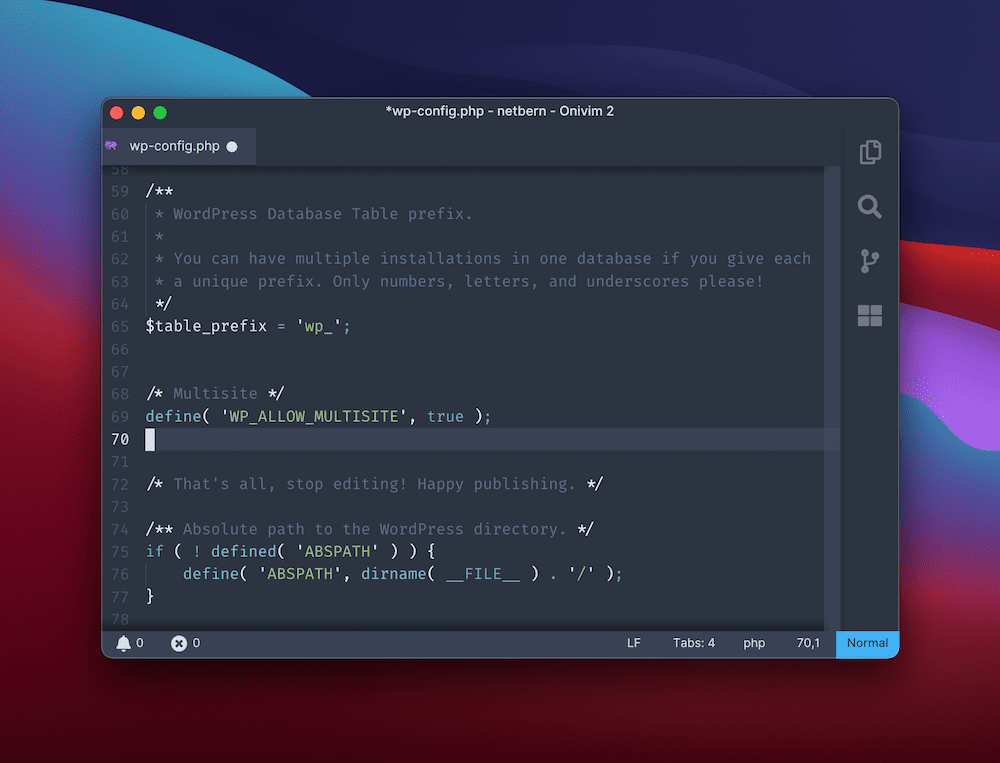Click 'WordPress Database Table prefix.' comment text

[323, 214]
